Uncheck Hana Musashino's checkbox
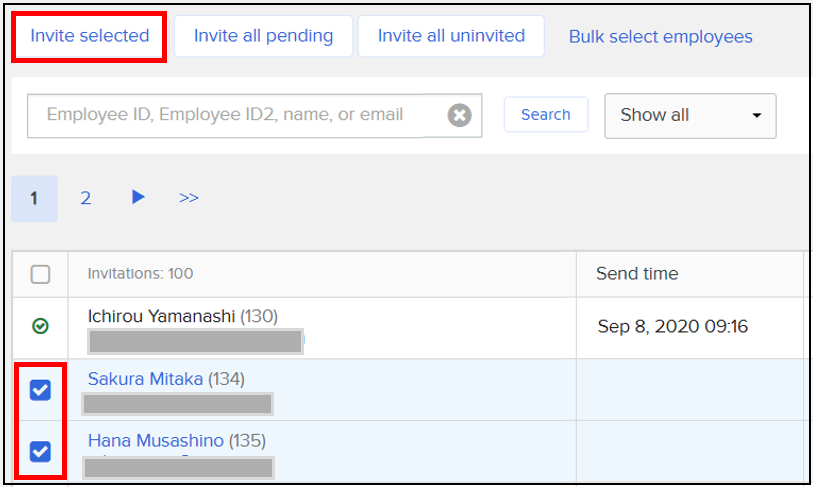The width and height of the screenshot is (813, 487). [x=40, y=451]
